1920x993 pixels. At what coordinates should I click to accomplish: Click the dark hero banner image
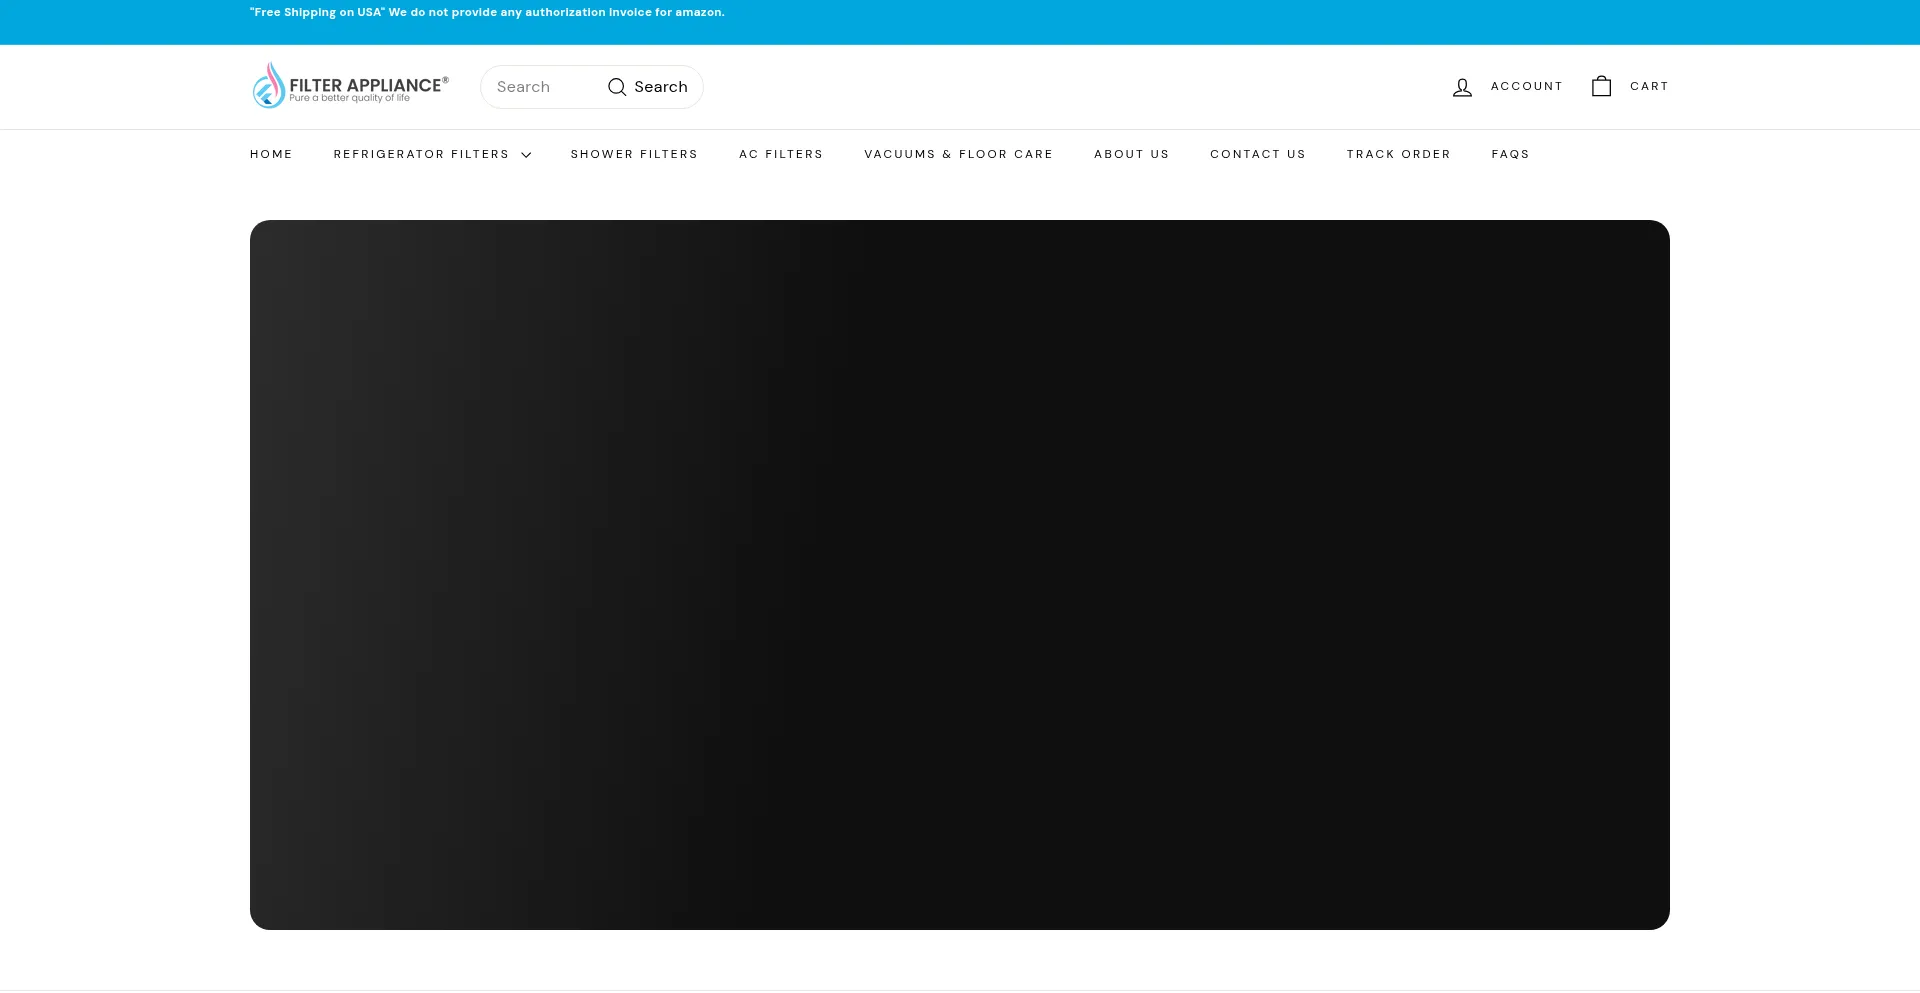(x=960, y=575)
